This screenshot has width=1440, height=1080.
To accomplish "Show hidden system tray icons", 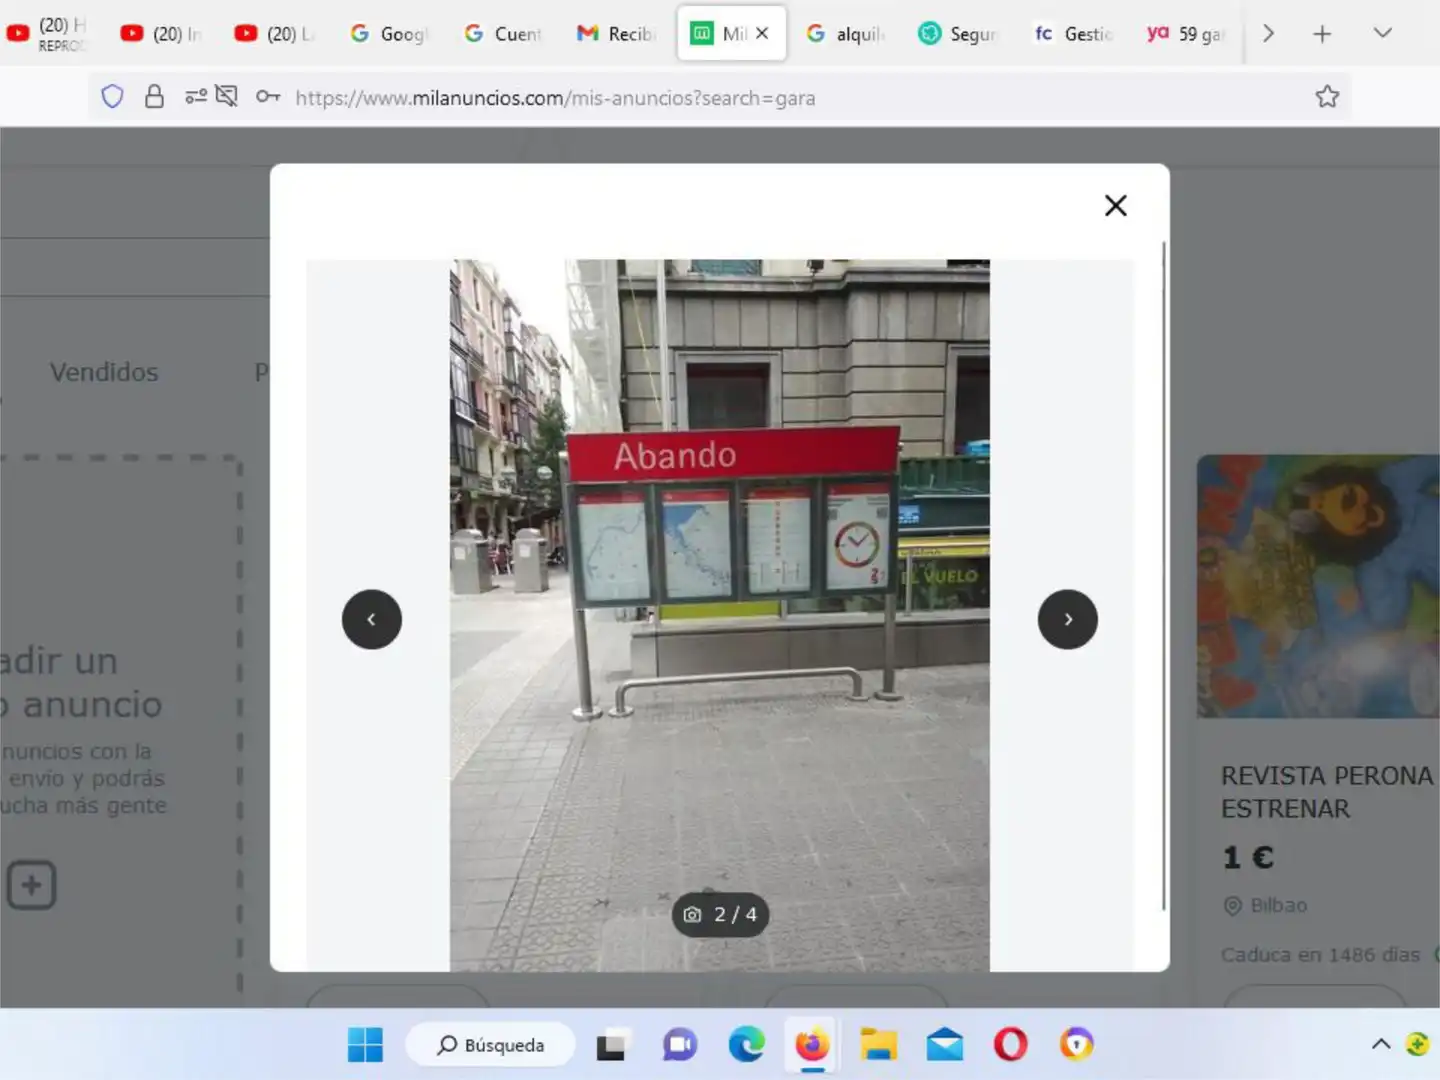I will (1381, 1044).
